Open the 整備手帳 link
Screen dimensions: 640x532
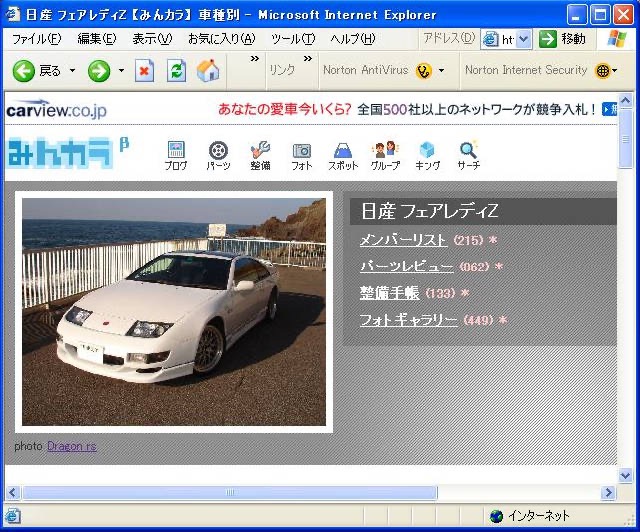(389, 293)
